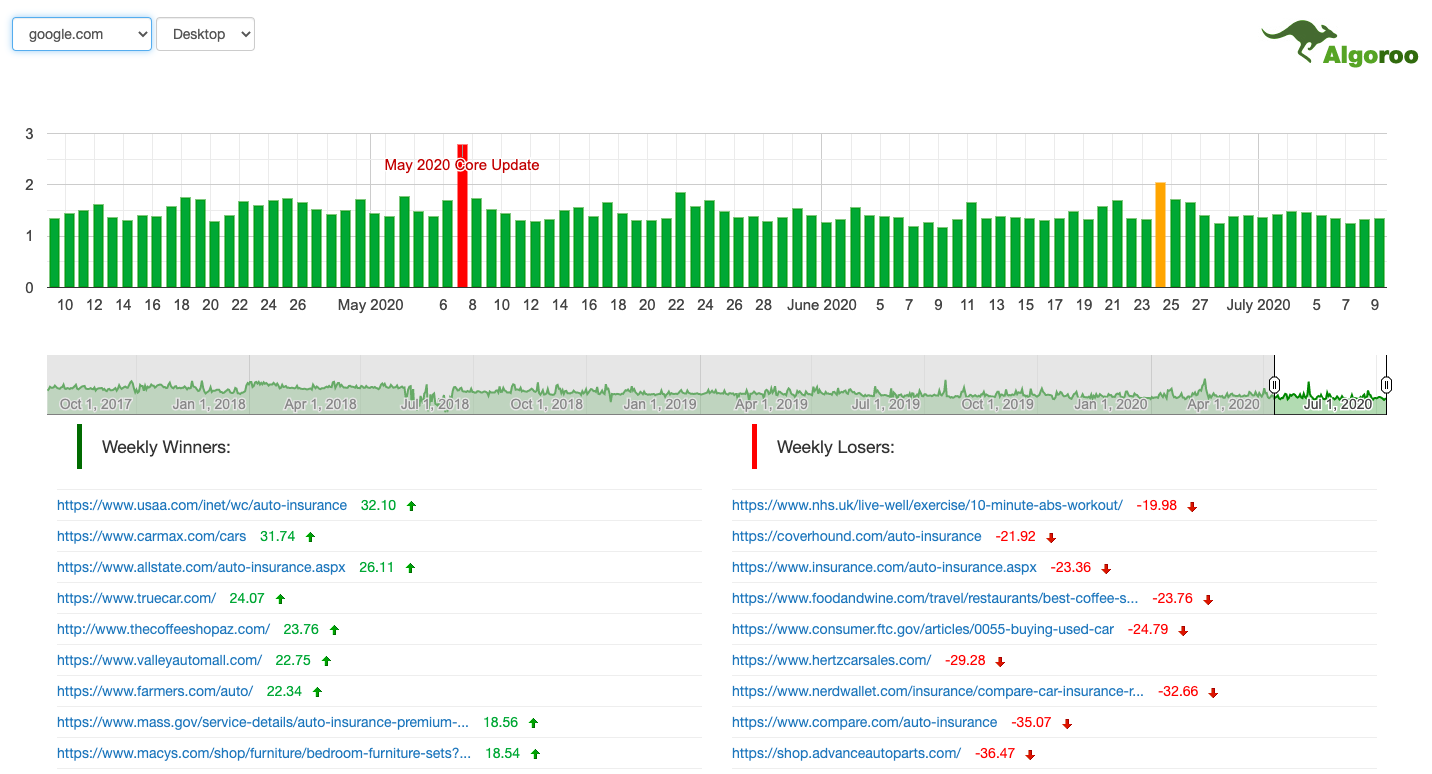Click the orange bar for June 24
1432x774 pixels.
coord(1160,234)
